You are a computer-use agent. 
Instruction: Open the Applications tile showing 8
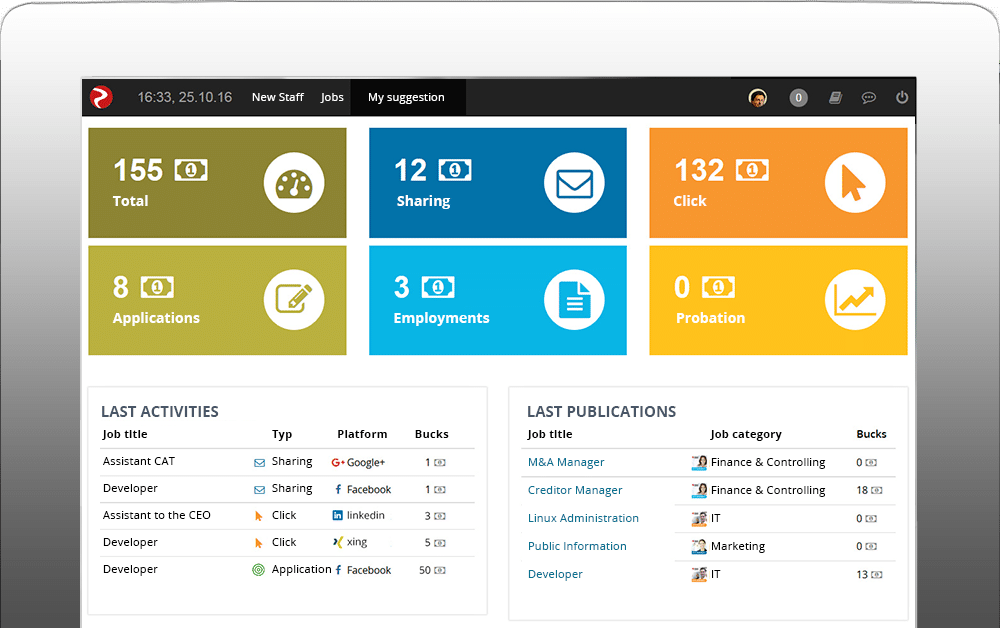pyautogui.click(x=217, y=300)
